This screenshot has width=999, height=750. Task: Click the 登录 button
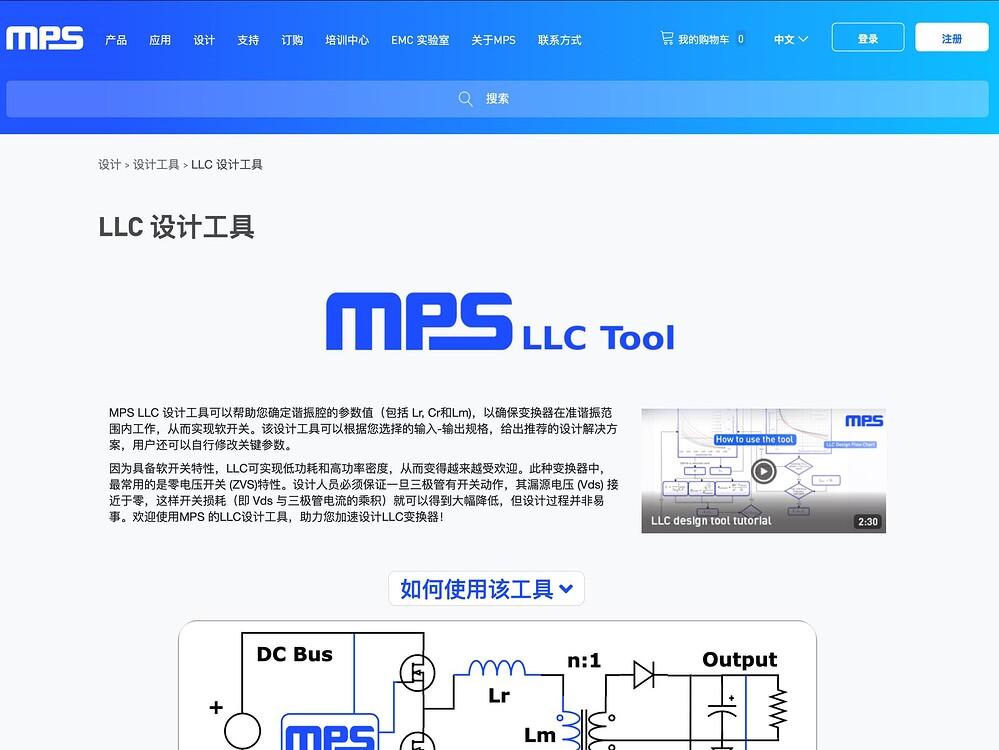click(867, 36)
